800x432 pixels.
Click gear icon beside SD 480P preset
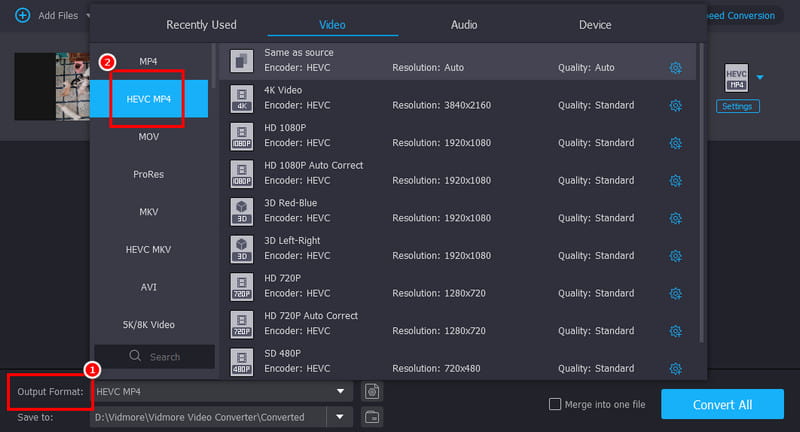[x=675, y=369]
